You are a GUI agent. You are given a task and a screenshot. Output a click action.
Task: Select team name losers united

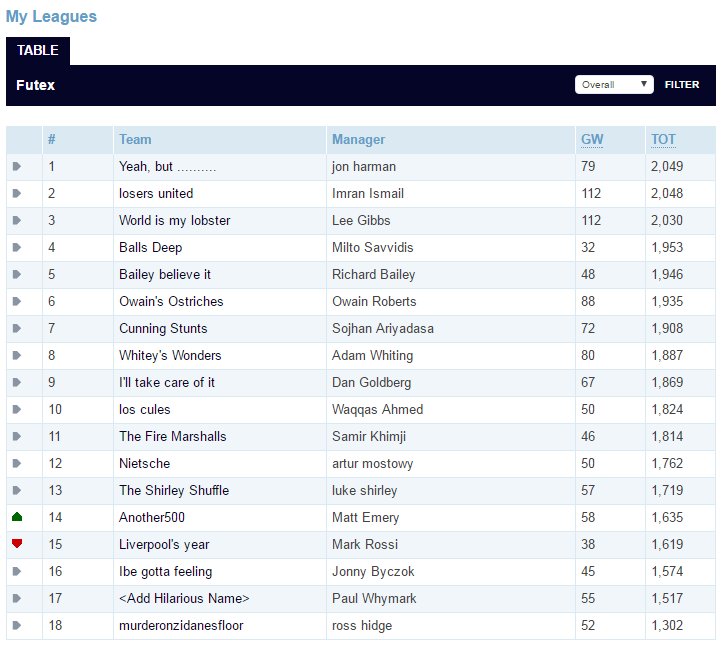pos(156,193)
